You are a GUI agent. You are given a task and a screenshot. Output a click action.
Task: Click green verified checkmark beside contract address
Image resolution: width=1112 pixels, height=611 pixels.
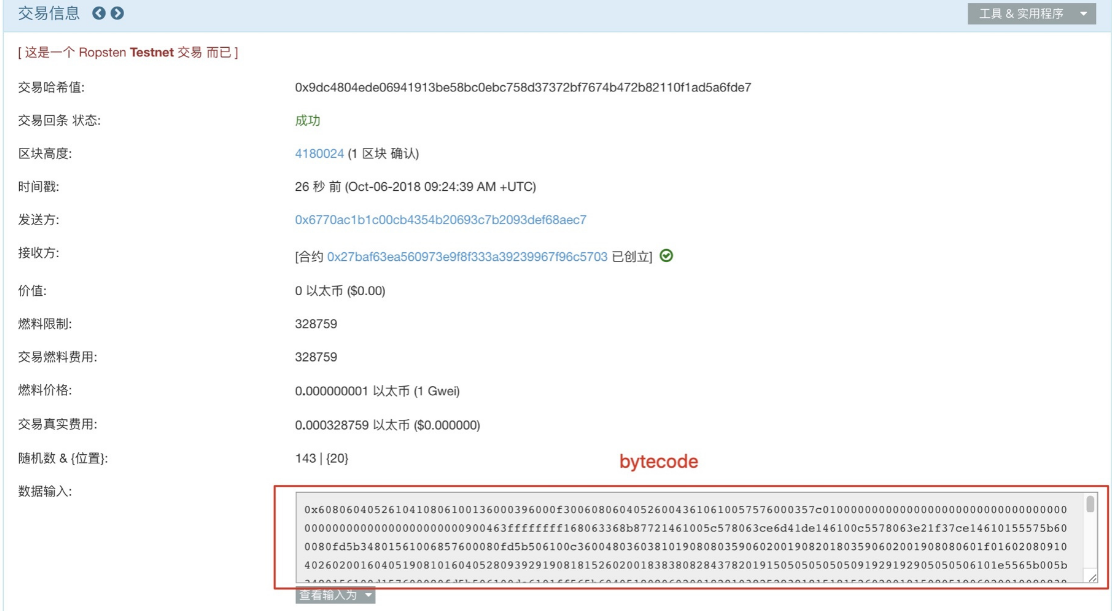pos(666,255)
